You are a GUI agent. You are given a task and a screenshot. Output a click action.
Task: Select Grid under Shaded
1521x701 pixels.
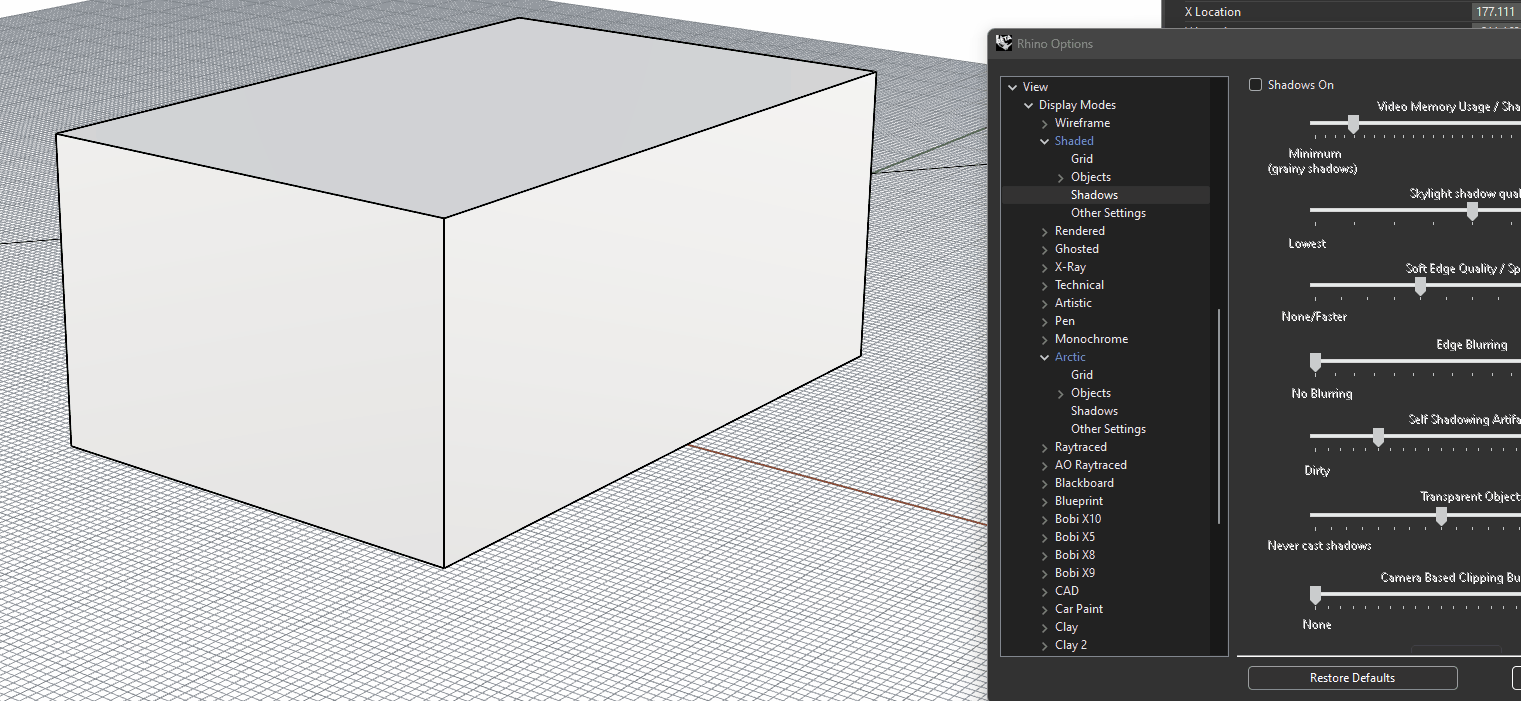coord(1082,159)
